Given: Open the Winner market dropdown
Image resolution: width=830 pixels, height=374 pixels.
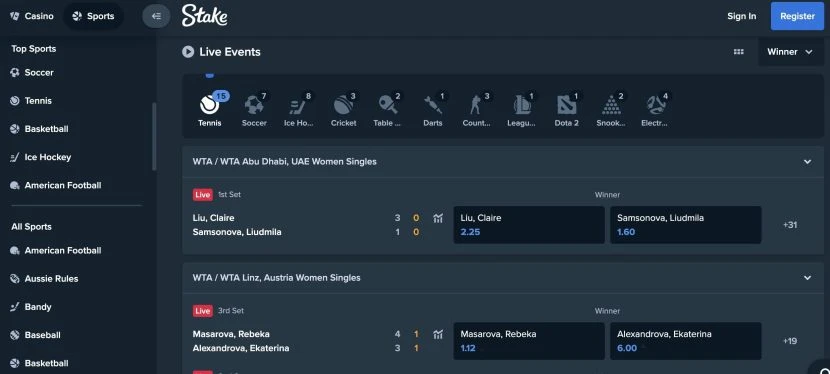Looking at the screenshot, I should [x=790, y=52].
